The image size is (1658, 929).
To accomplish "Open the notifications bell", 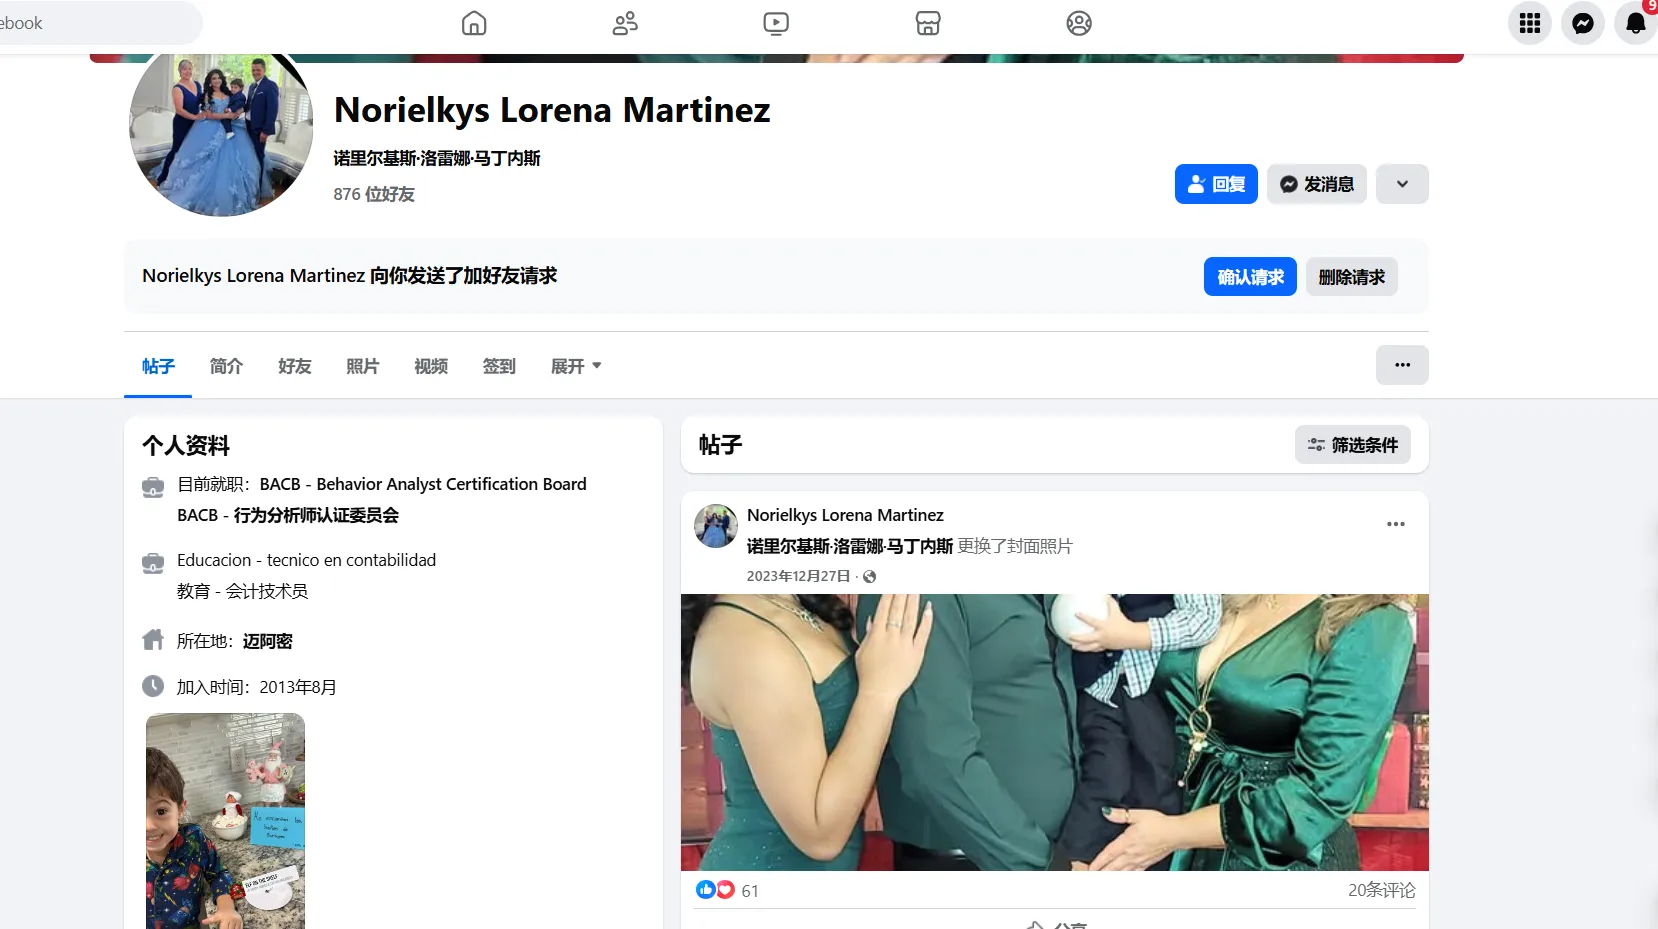I will (x=1635, y=22).
